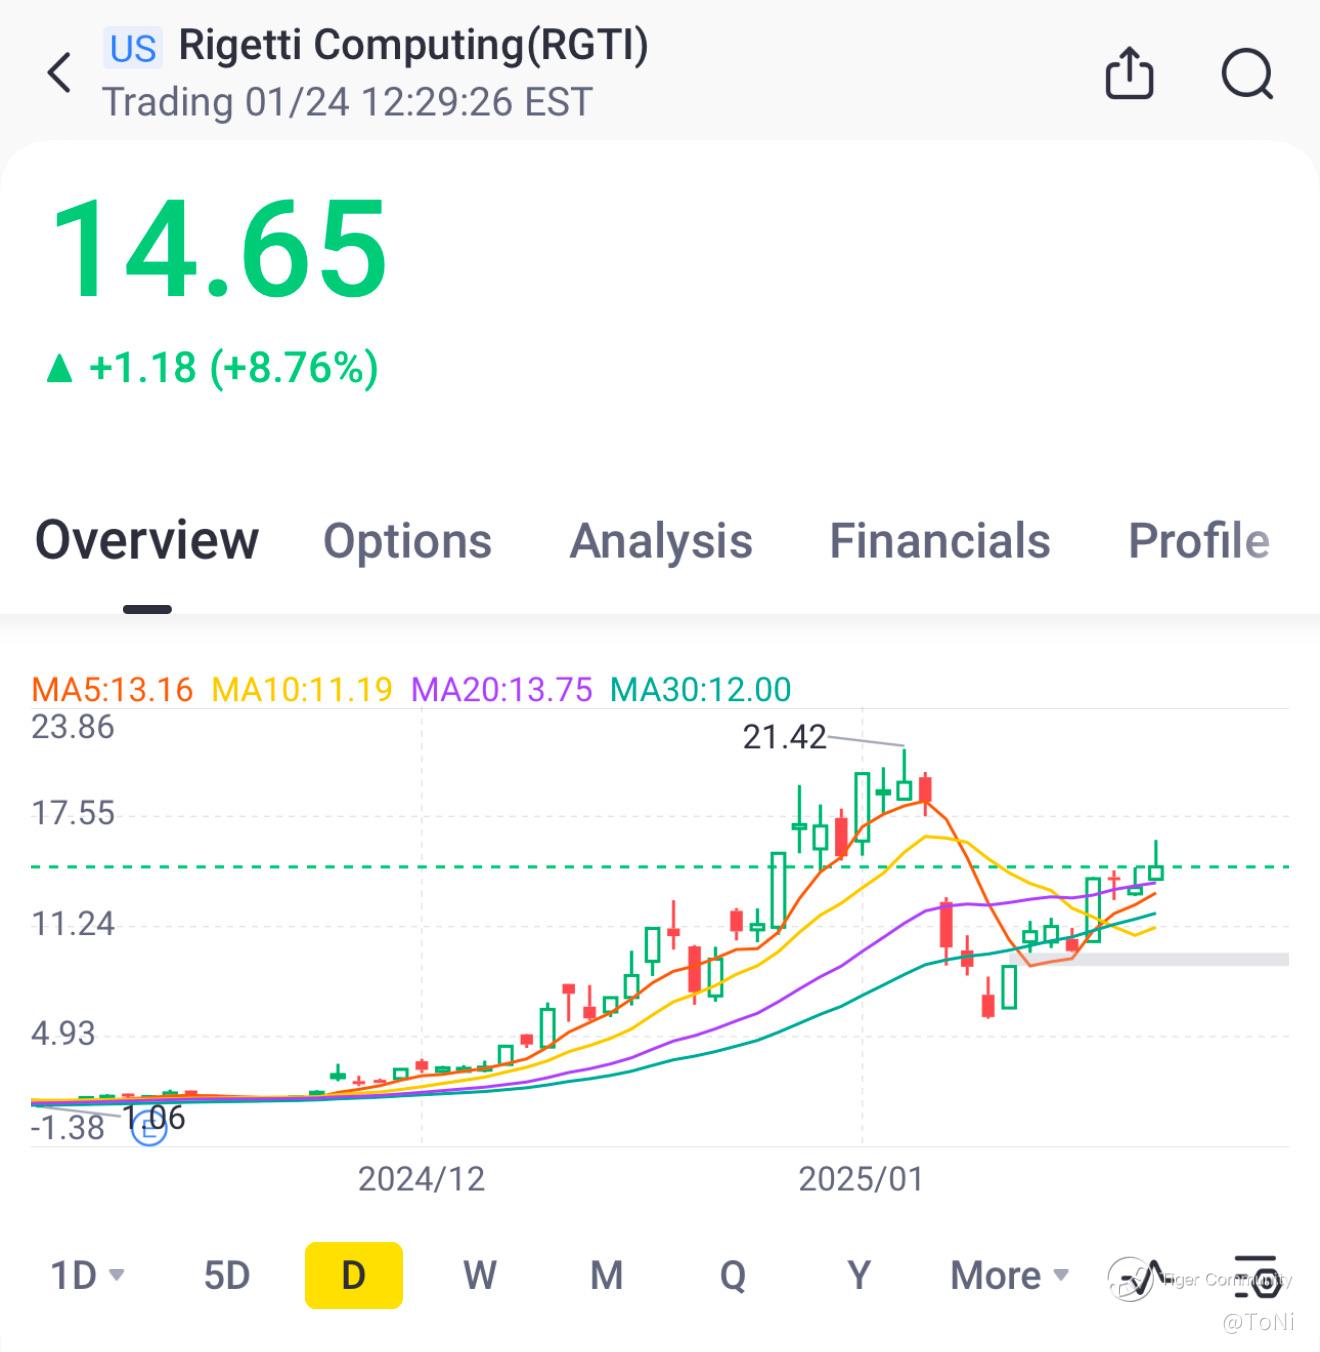Expand the More timeframes dropdown
Viewport: 1320px width, 1352px height.
[1010, 1276]
